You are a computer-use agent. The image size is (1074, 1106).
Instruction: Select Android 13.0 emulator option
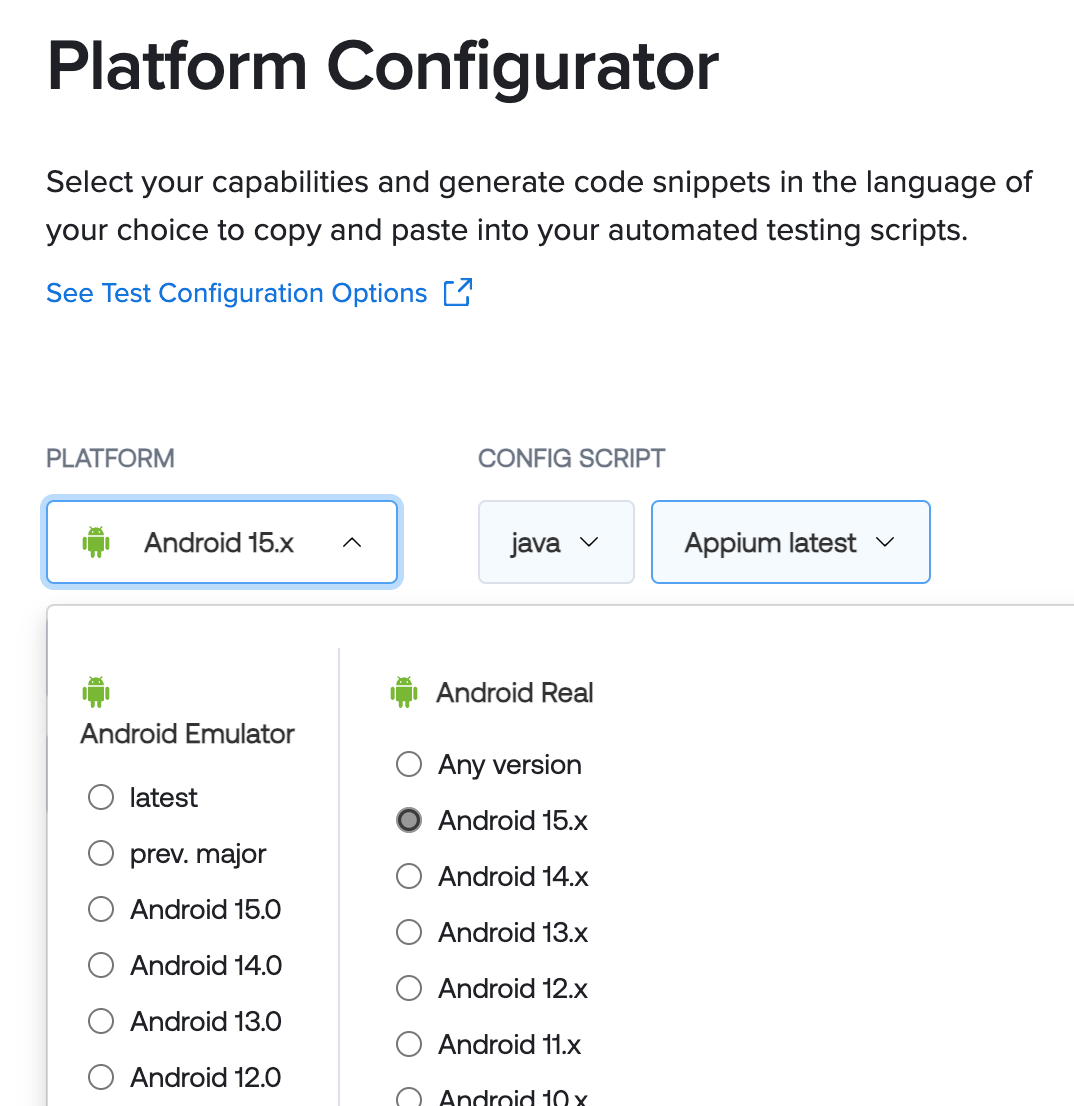tap(101, 1021)
